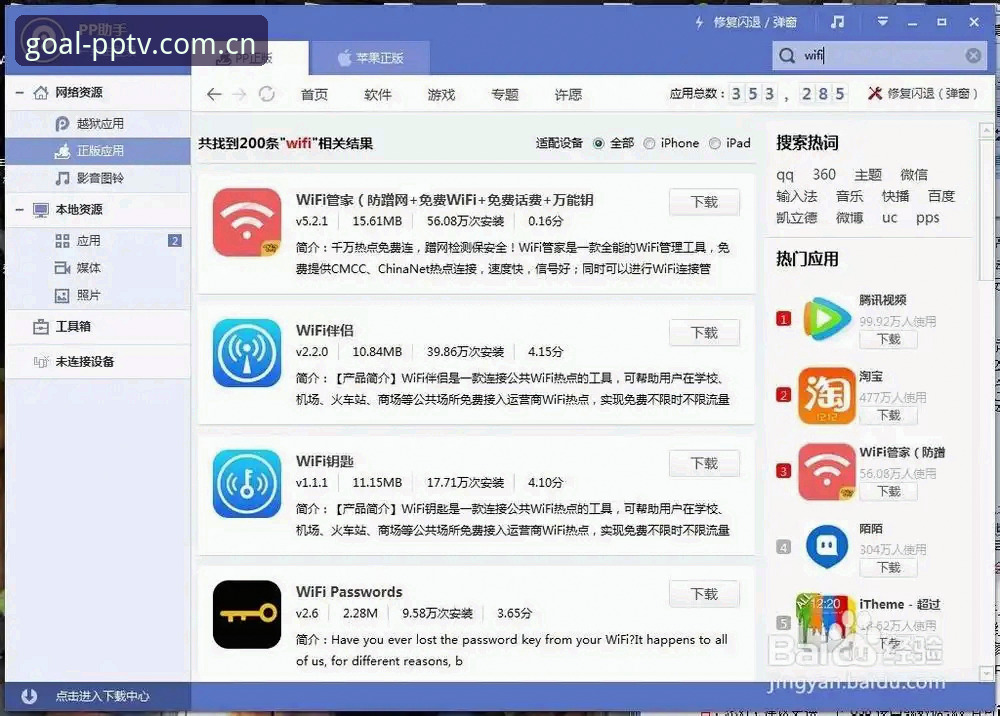The image size is (1000, 716).
Task: Refresh the page with reload icon
Action: pos(267,94)
